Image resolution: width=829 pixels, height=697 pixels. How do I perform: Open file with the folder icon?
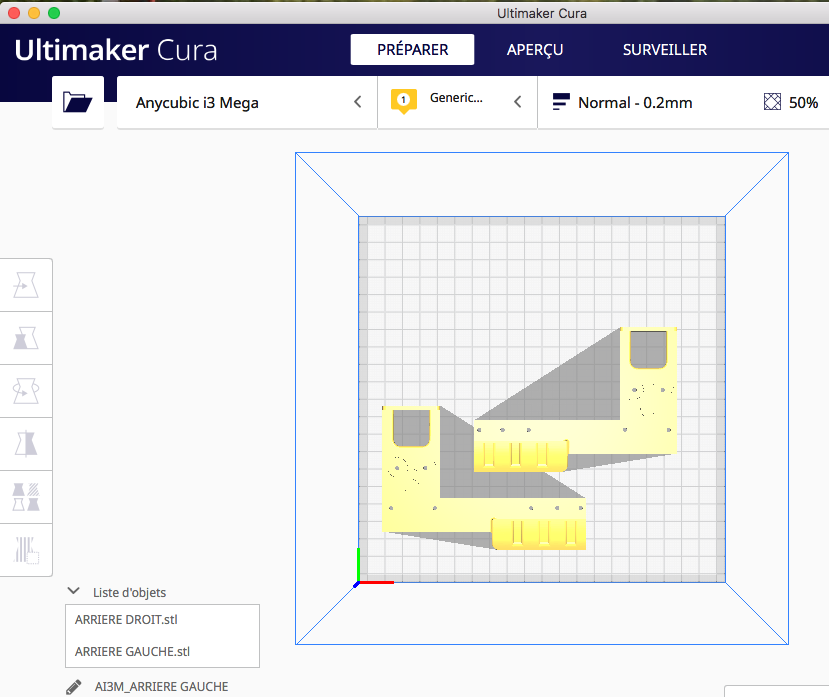coord(78,102)
